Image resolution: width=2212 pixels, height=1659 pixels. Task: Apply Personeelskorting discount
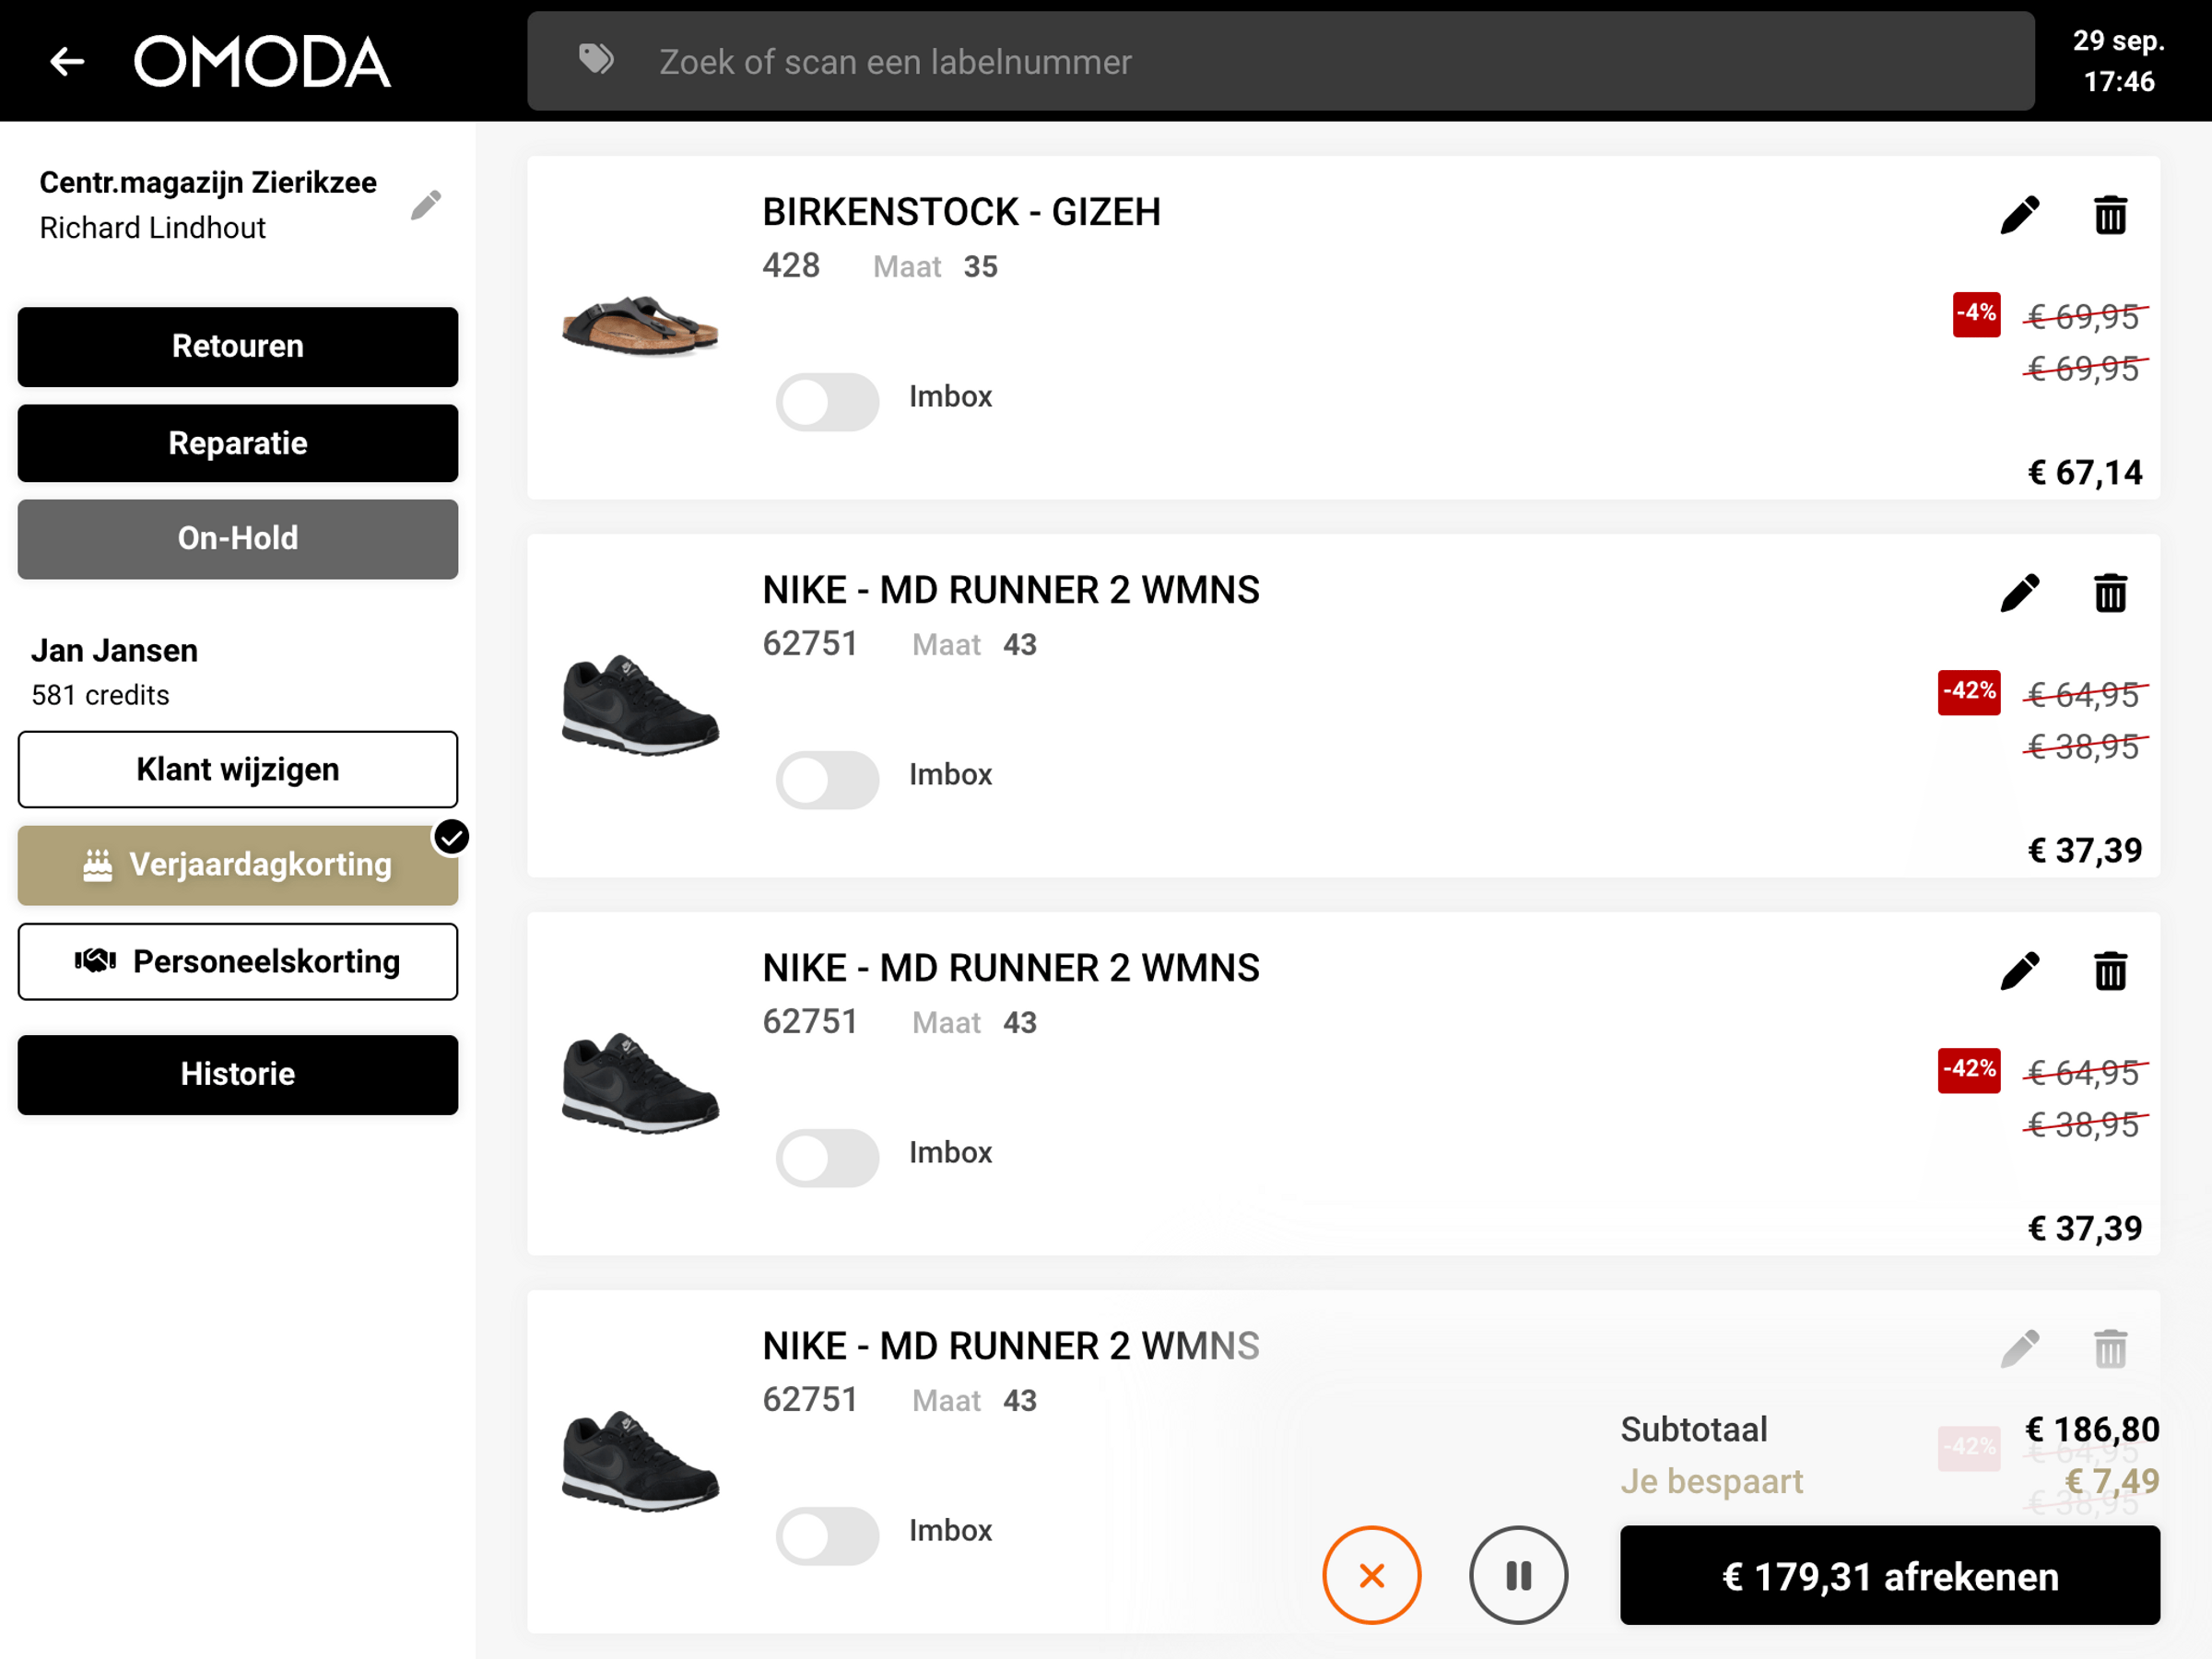(x=238, y=961)
